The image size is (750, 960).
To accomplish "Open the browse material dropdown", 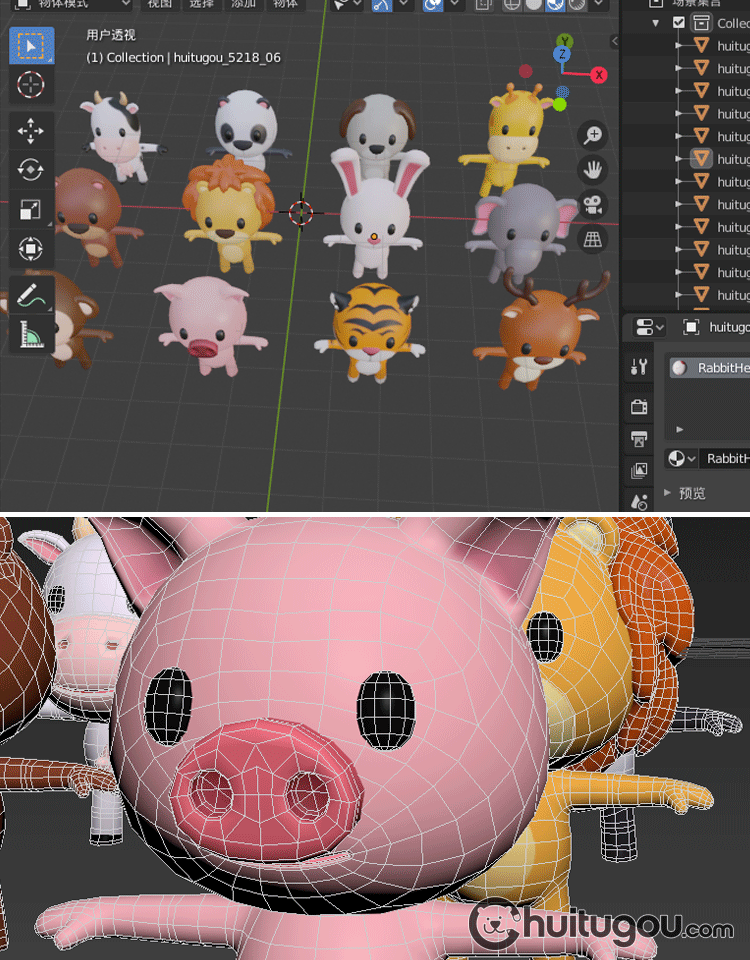I will coord(681,458).
